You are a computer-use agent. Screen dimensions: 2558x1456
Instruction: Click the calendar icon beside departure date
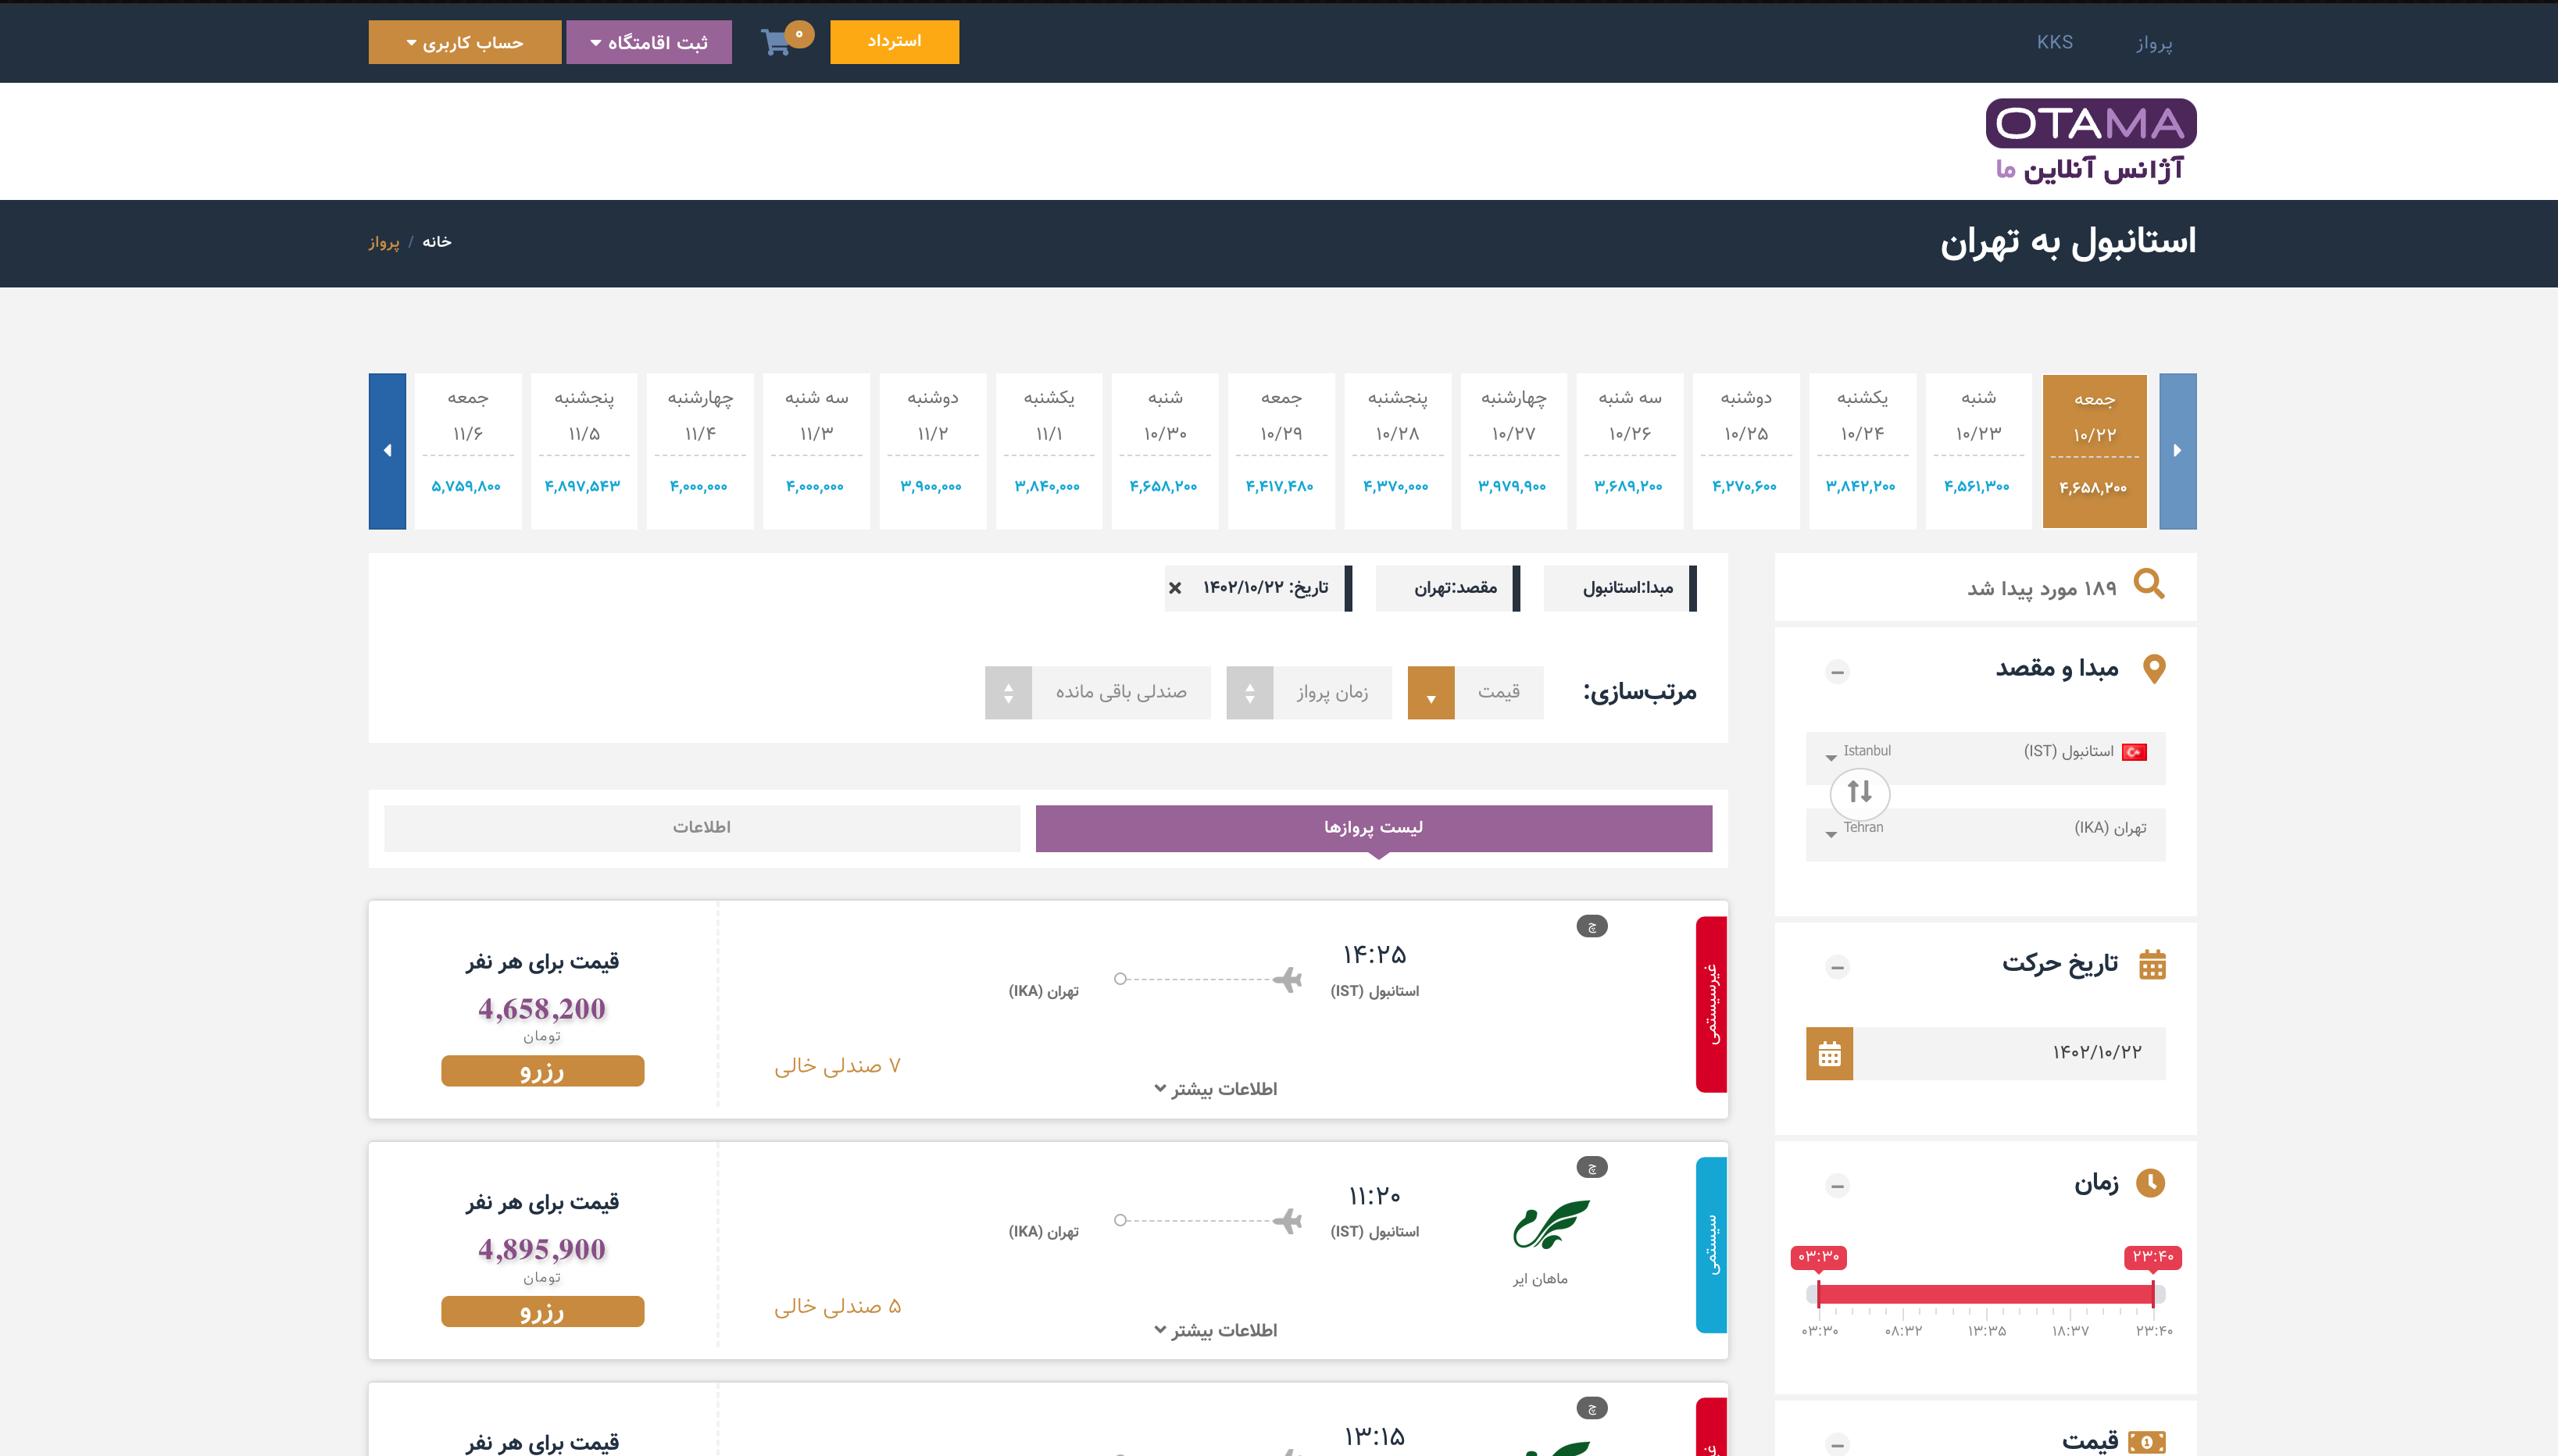(x=1829, y=1054)
